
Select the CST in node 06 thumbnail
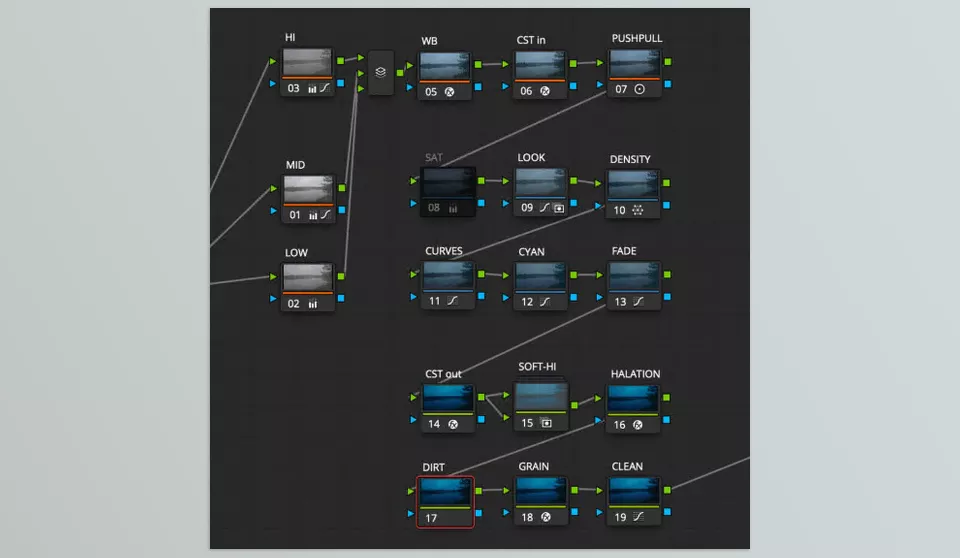(x=540, y=66)
